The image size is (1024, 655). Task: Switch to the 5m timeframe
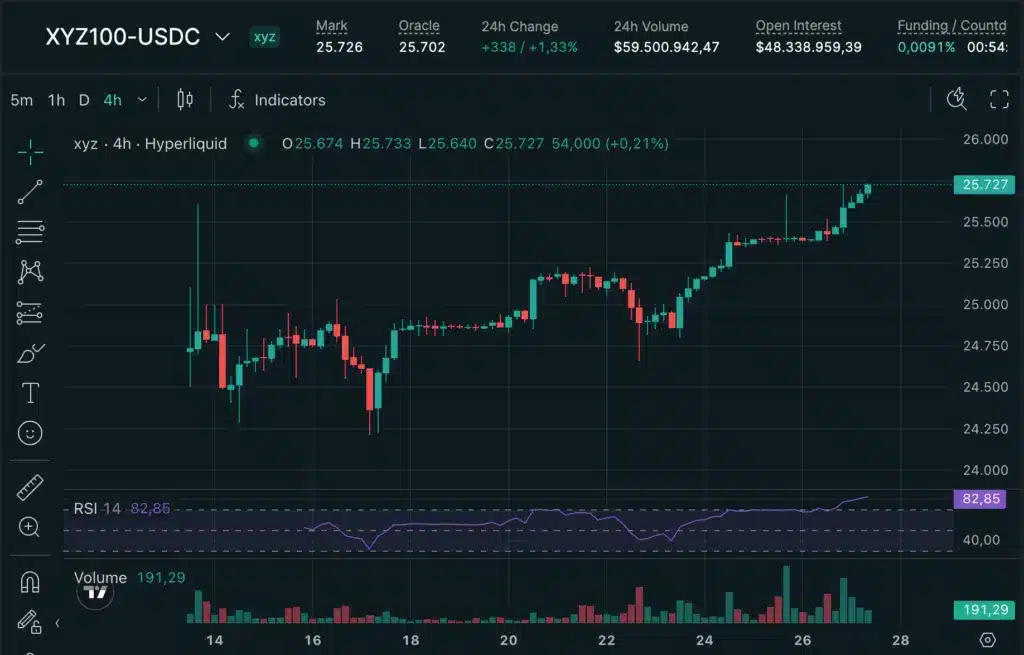pos(19,100)
